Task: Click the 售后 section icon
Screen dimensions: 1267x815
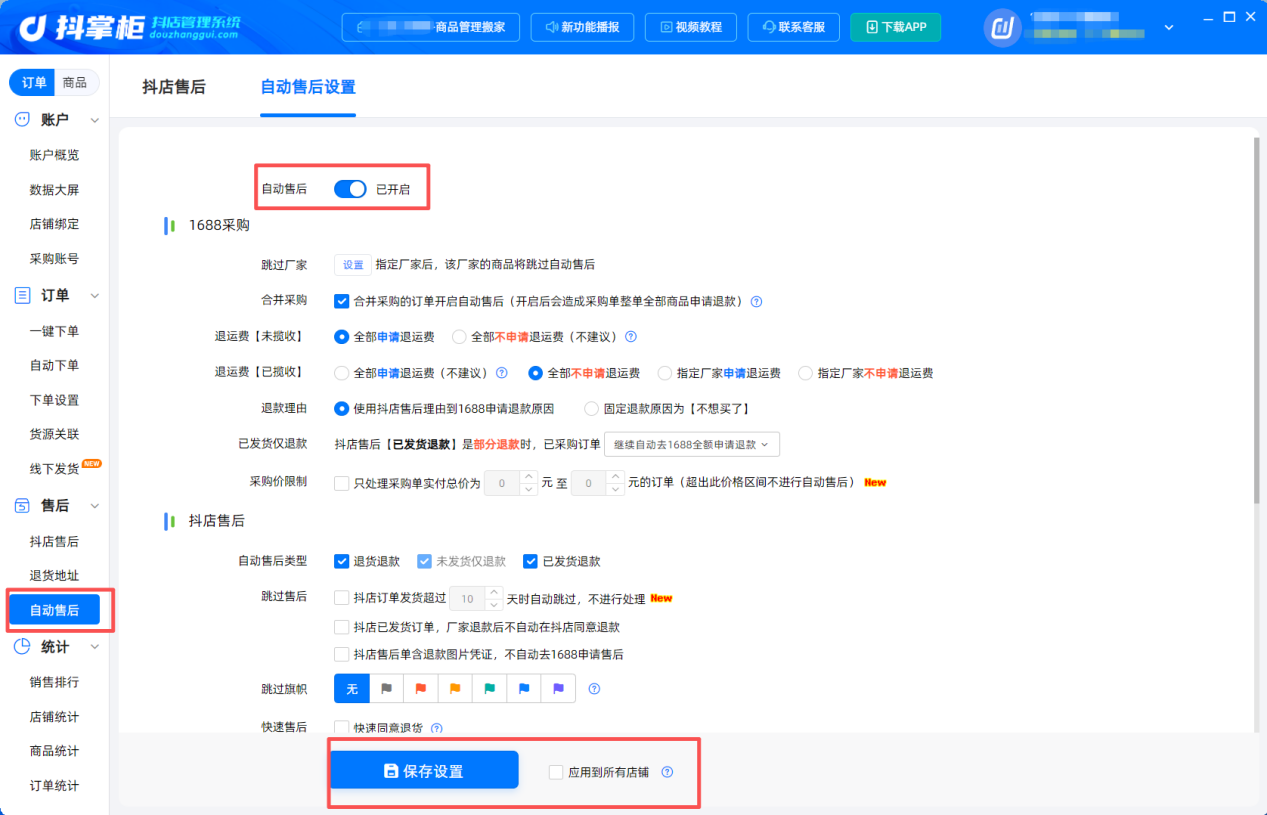Action: coord(22,506)
